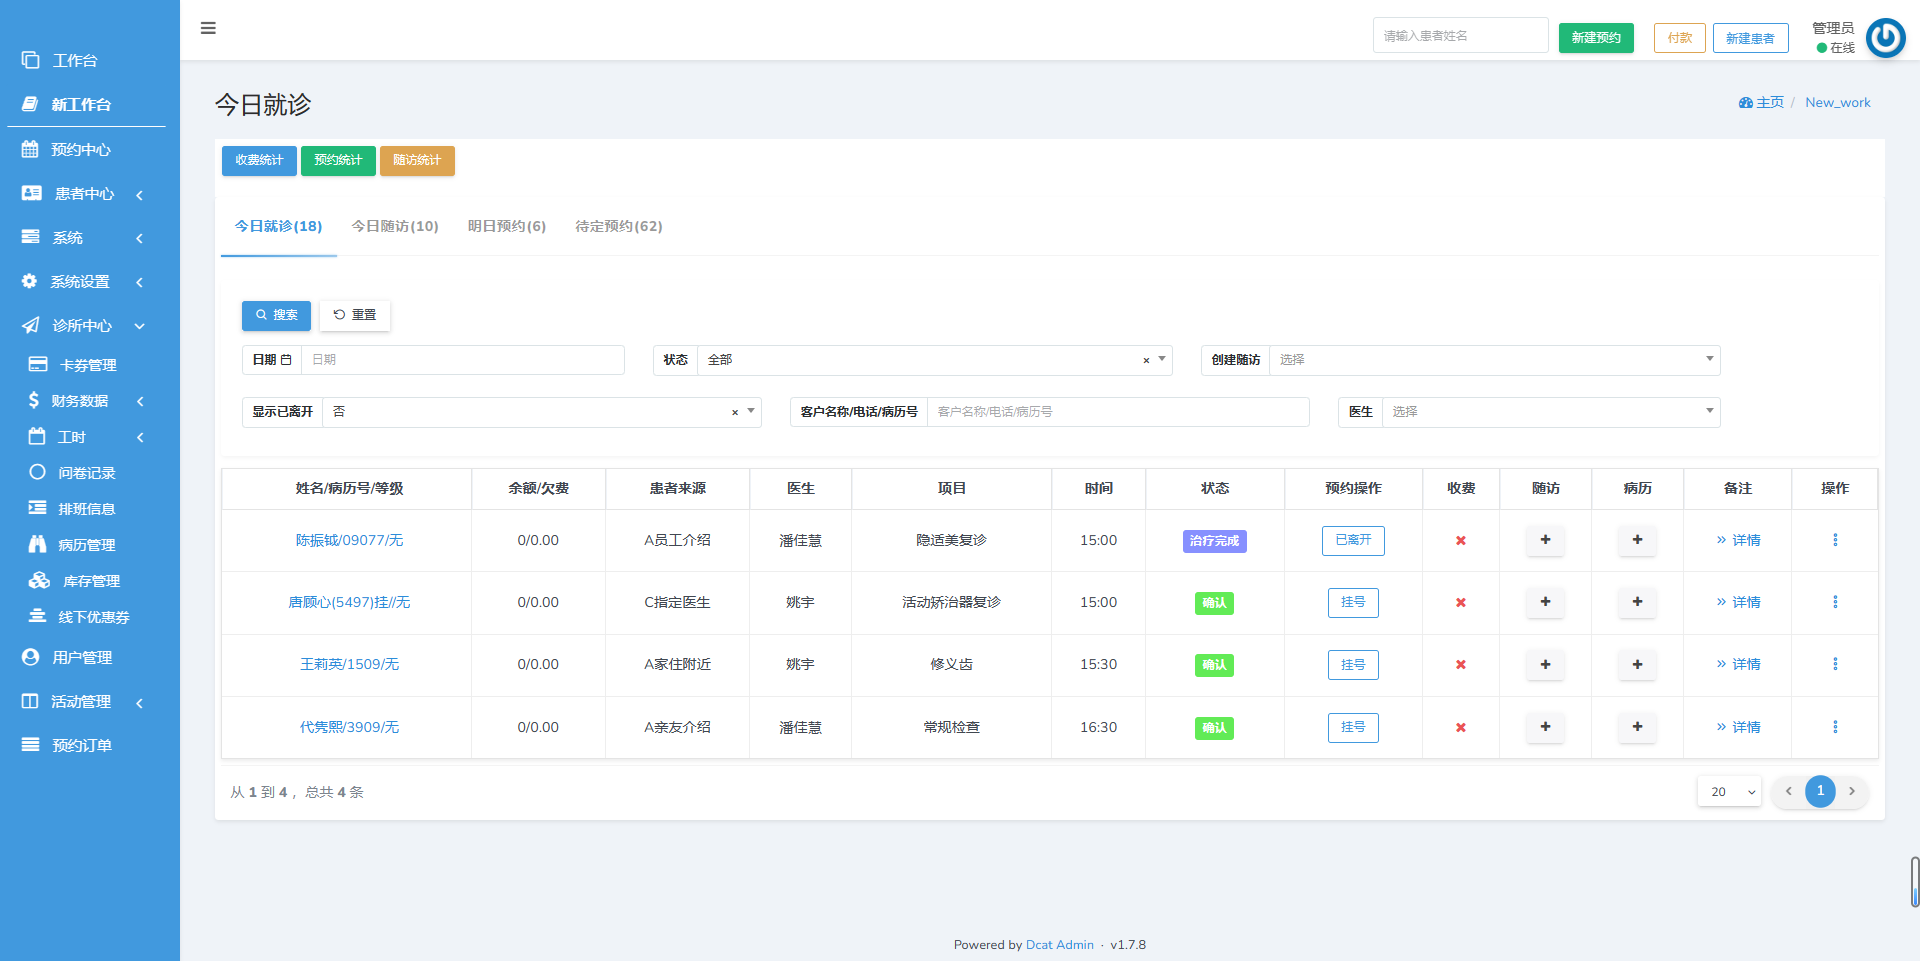1920x961 pixels.
Task: Go to next page arrow
Action: pos(1852,791)
